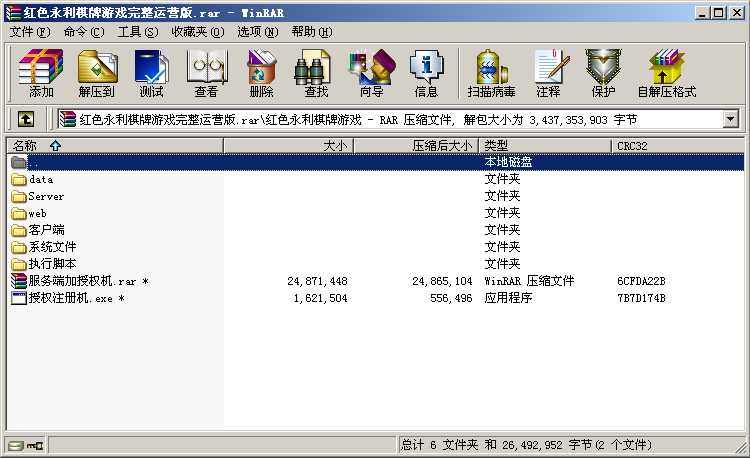Open the 命令(C) menu
Screen dimensions: 750x458
point(84,32)
